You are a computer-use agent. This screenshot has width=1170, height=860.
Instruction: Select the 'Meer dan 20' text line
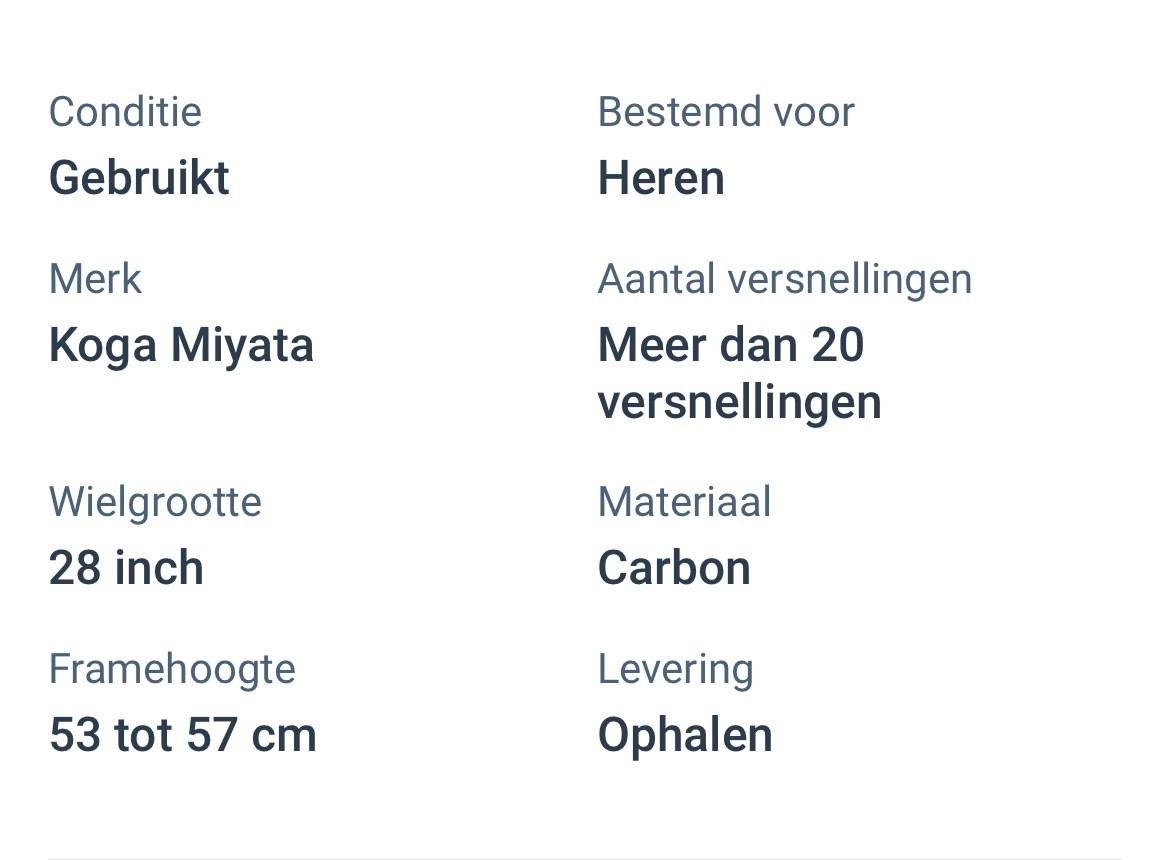pyautogui.click(x=731, y=346)
